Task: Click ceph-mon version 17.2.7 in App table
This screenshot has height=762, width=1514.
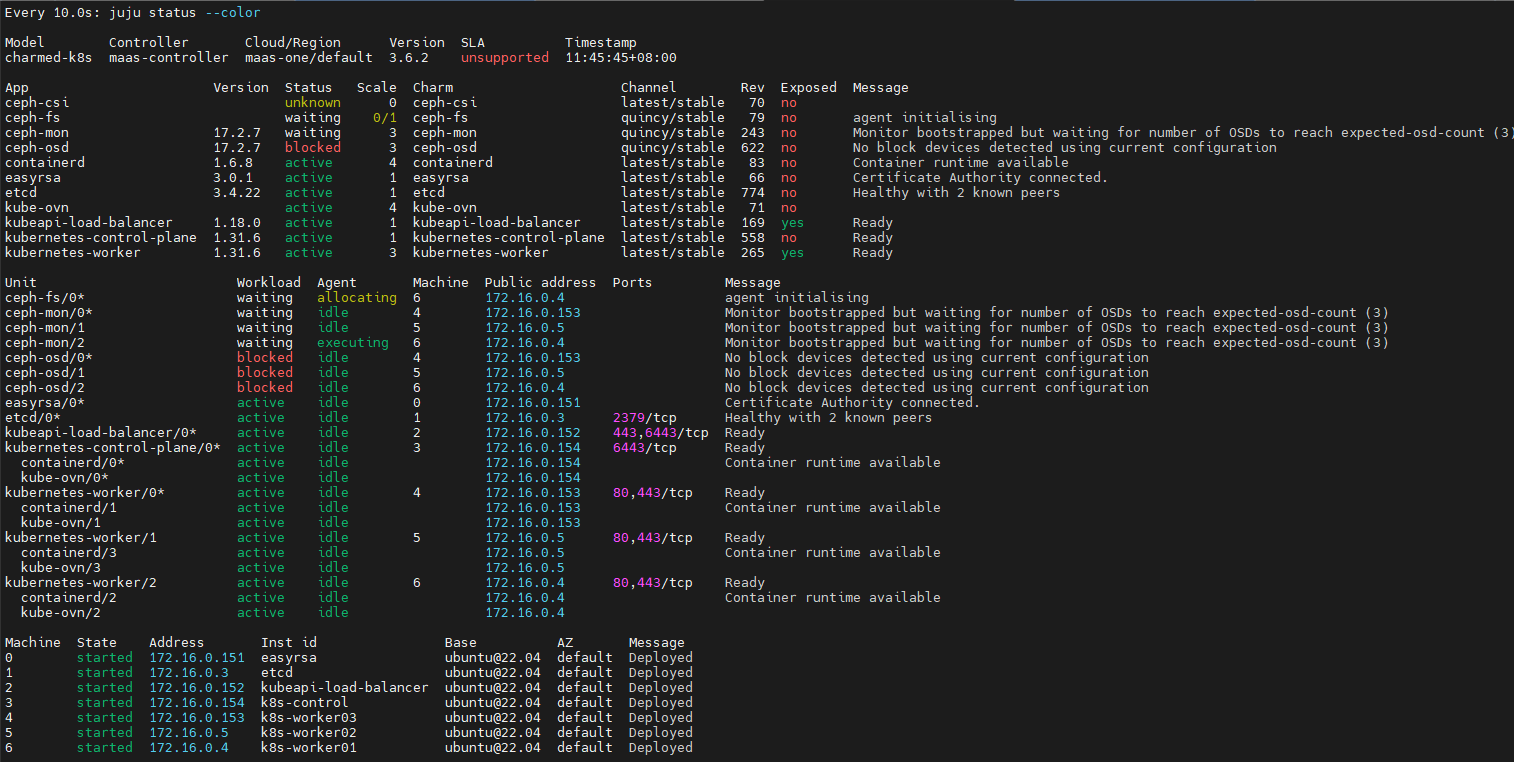Action: pos(237,132)
